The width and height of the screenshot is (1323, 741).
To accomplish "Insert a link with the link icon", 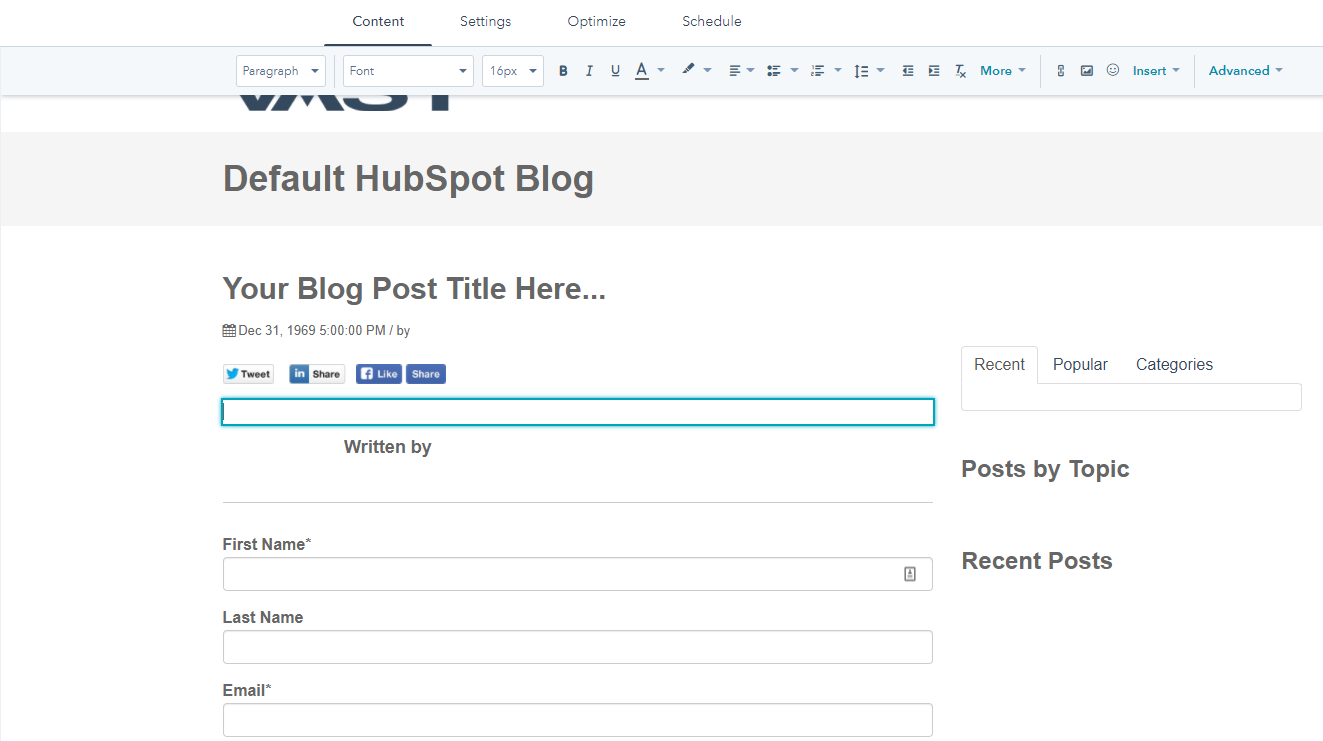I will 1061,71.
